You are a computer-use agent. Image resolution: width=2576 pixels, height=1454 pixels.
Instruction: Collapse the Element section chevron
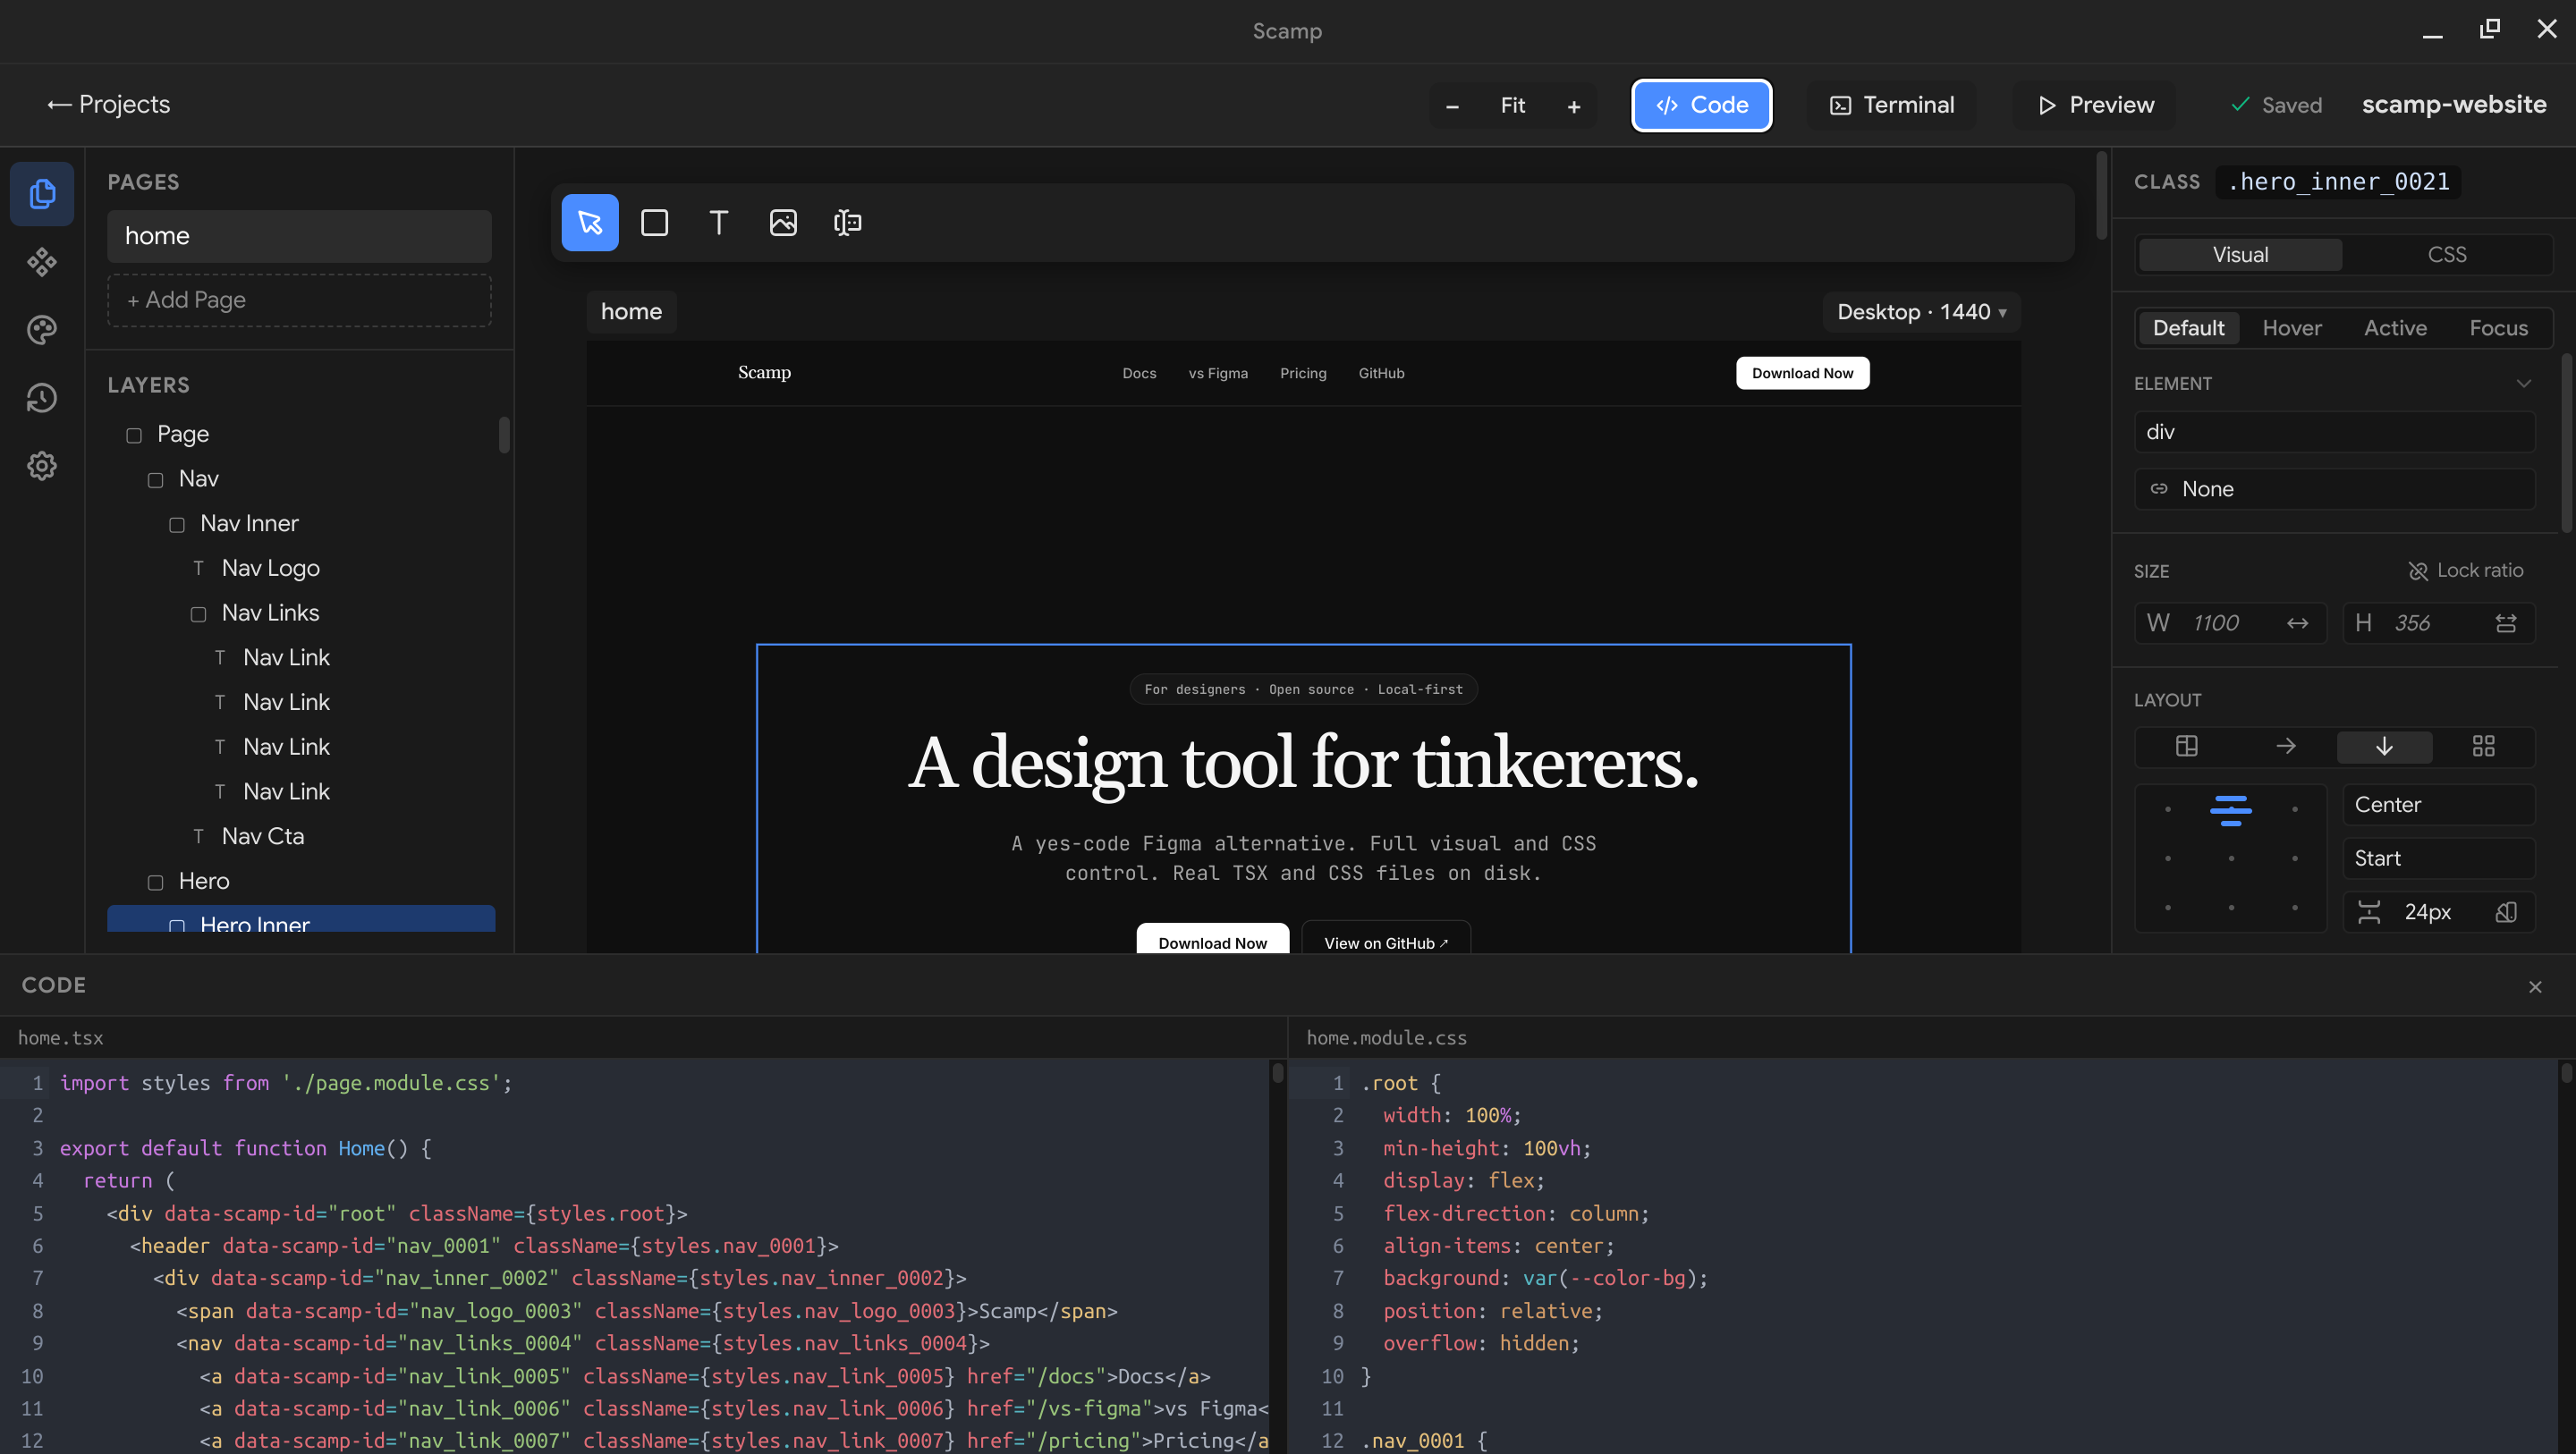[2523, 383]
